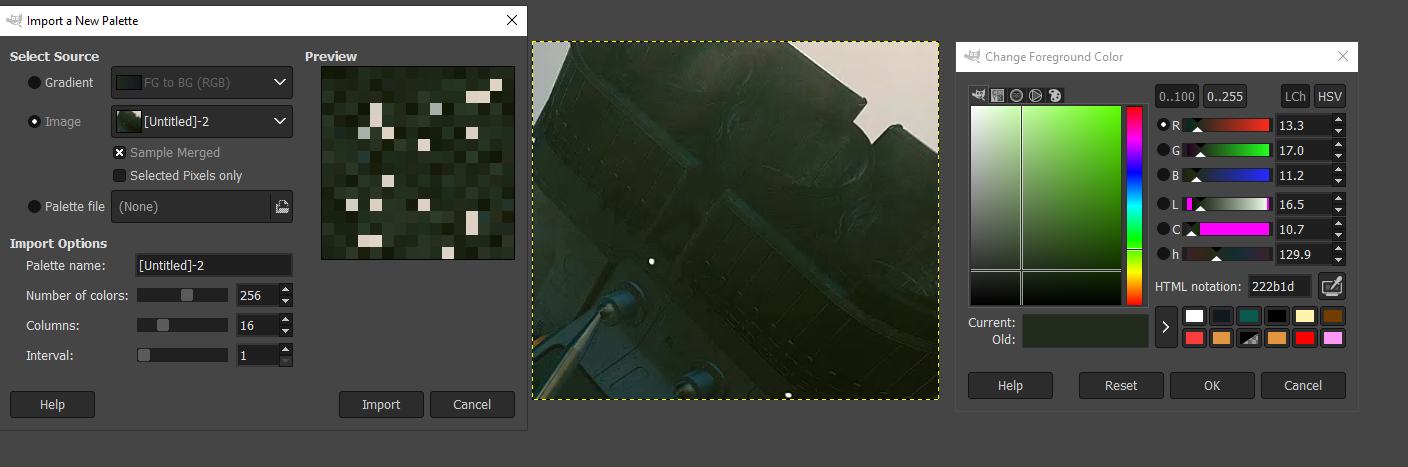Cancel the Change Foreground Color dialog

(1303, 385)
